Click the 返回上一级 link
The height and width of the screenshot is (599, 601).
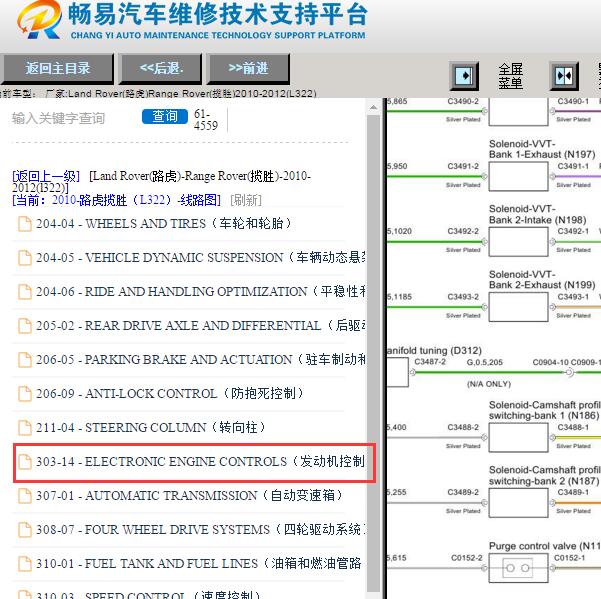tap(46, 176)
